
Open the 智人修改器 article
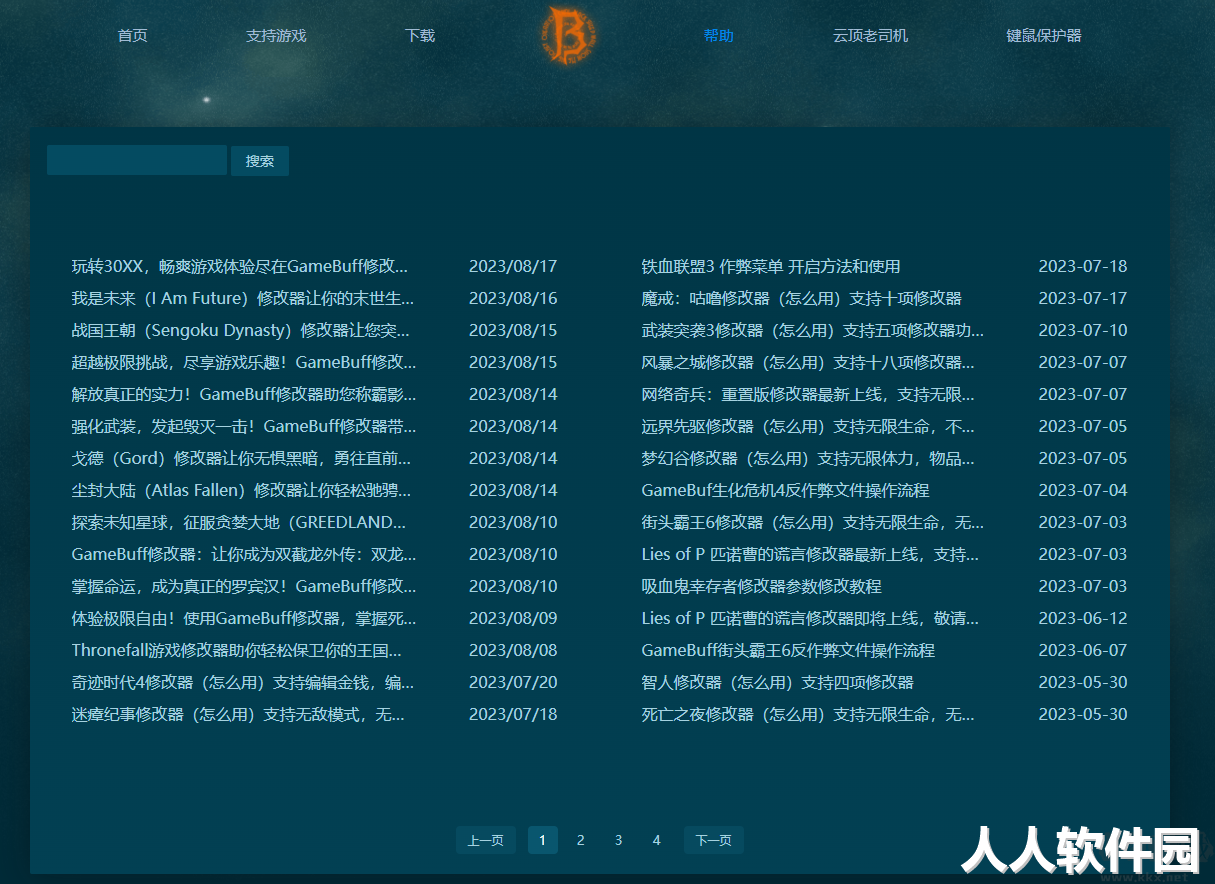(777, 682)
